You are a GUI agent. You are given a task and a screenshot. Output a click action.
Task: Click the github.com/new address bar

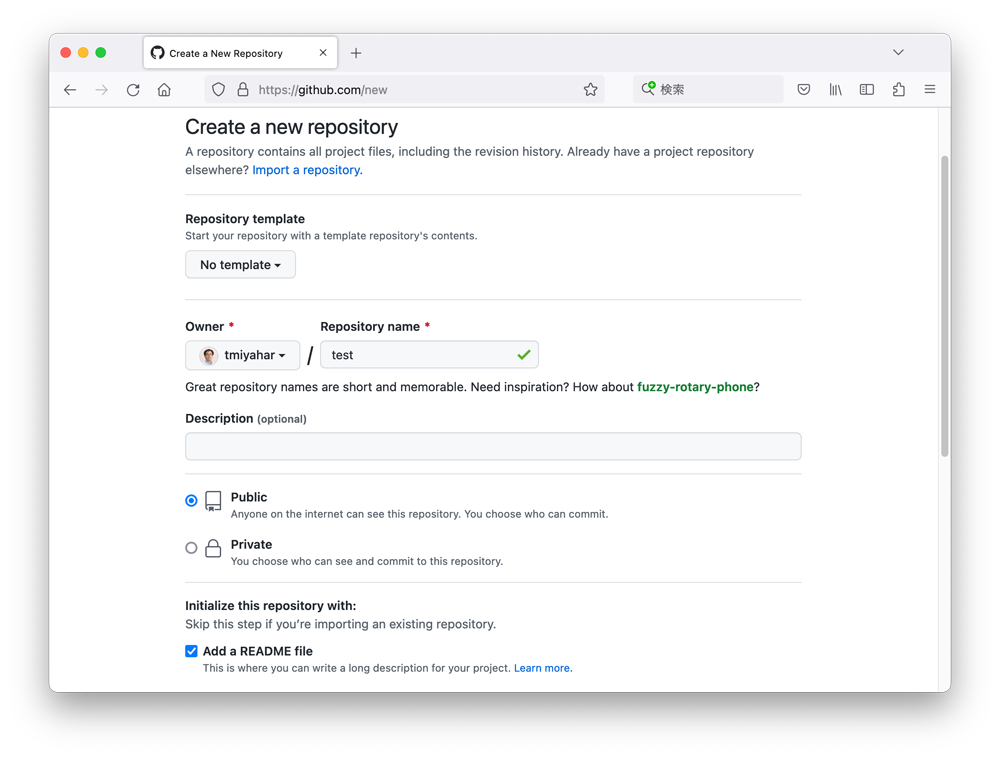(404, 90)
